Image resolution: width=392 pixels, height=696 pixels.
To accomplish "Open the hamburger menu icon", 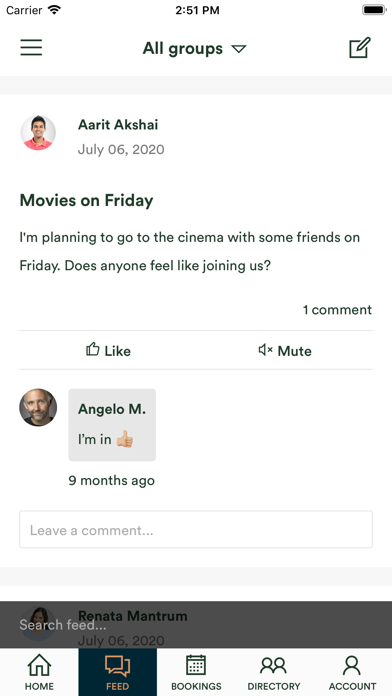I will coord(31,47).
